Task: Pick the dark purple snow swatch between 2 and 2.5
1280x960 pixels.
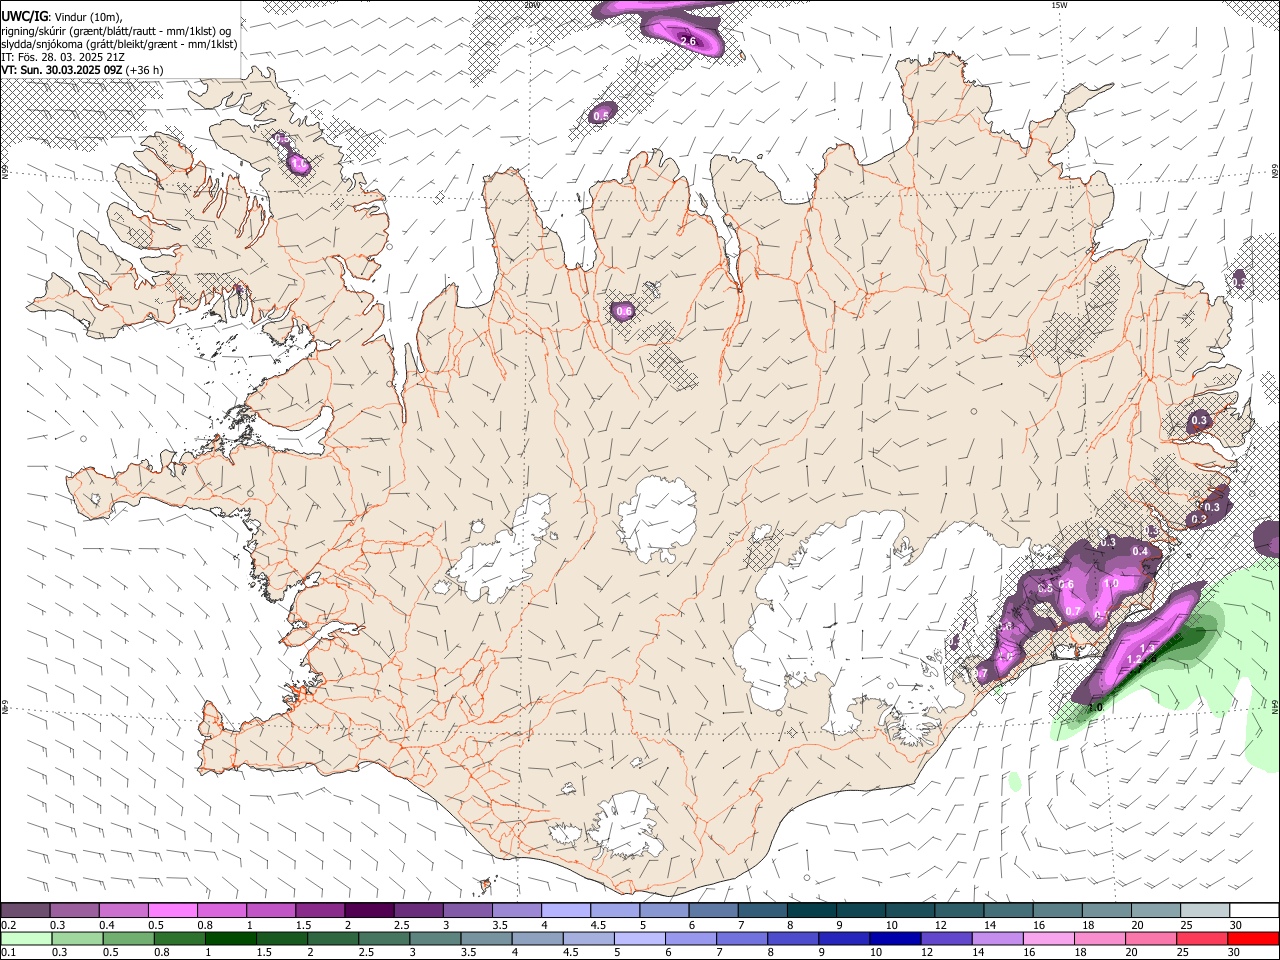Action: [368, 911]
